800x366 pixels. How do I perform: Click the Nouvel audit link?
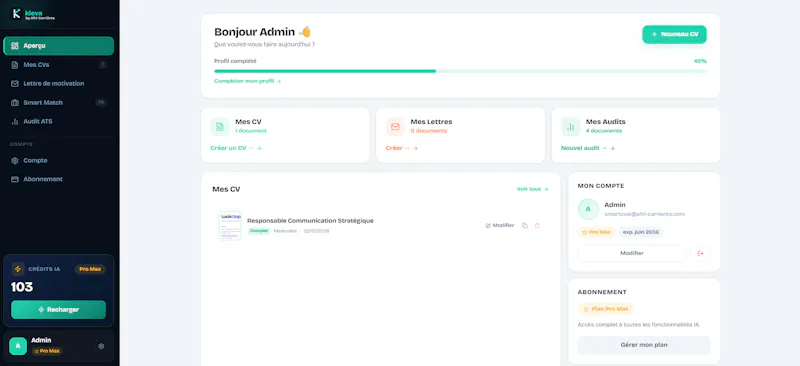pos(588,148)
